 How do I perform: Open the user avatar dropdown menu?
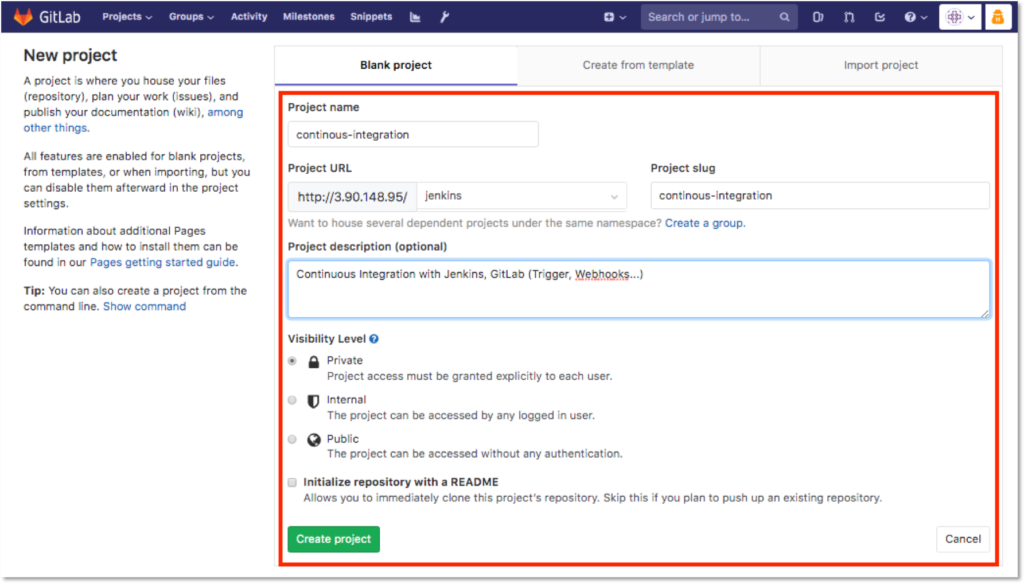pyautogui.click(x=960, y=18)
